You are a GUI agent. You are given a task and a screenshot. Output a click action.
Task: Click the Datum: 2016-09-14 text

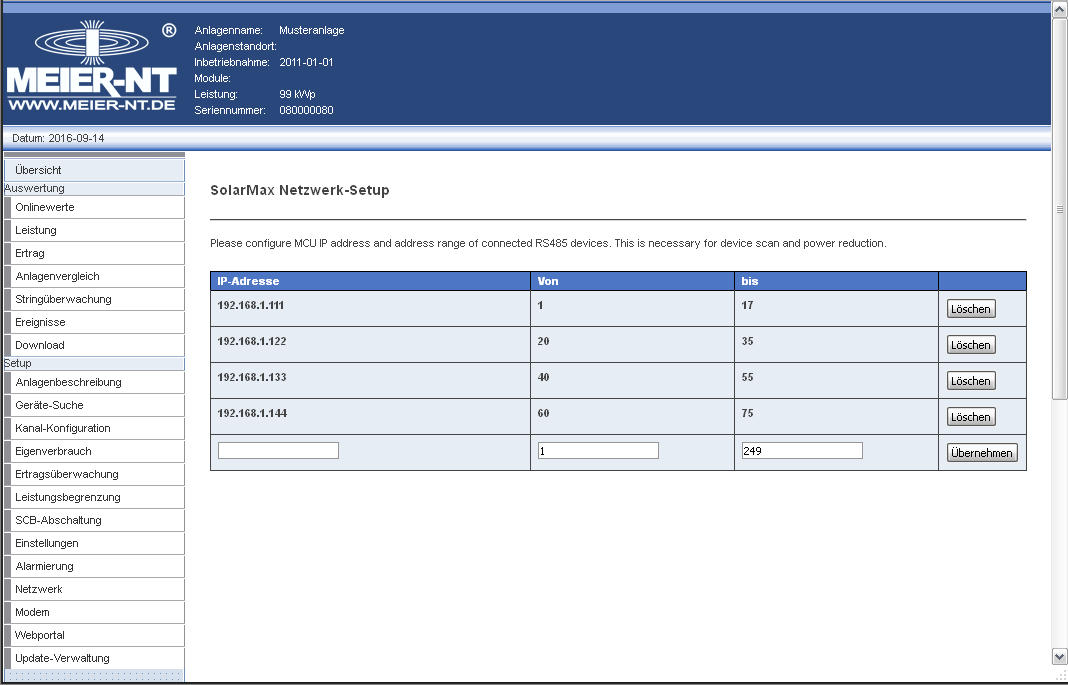58,138
